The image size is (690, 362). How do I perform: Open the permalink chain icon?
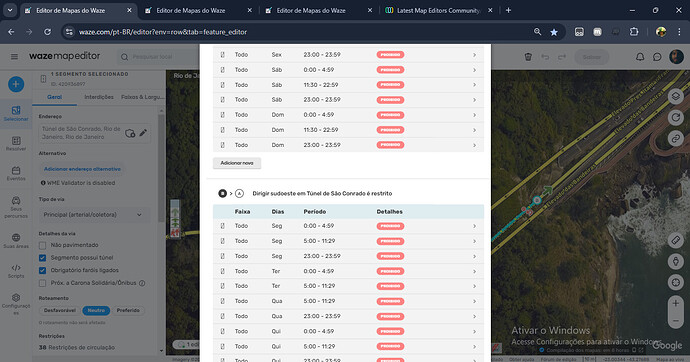[675, 139]
